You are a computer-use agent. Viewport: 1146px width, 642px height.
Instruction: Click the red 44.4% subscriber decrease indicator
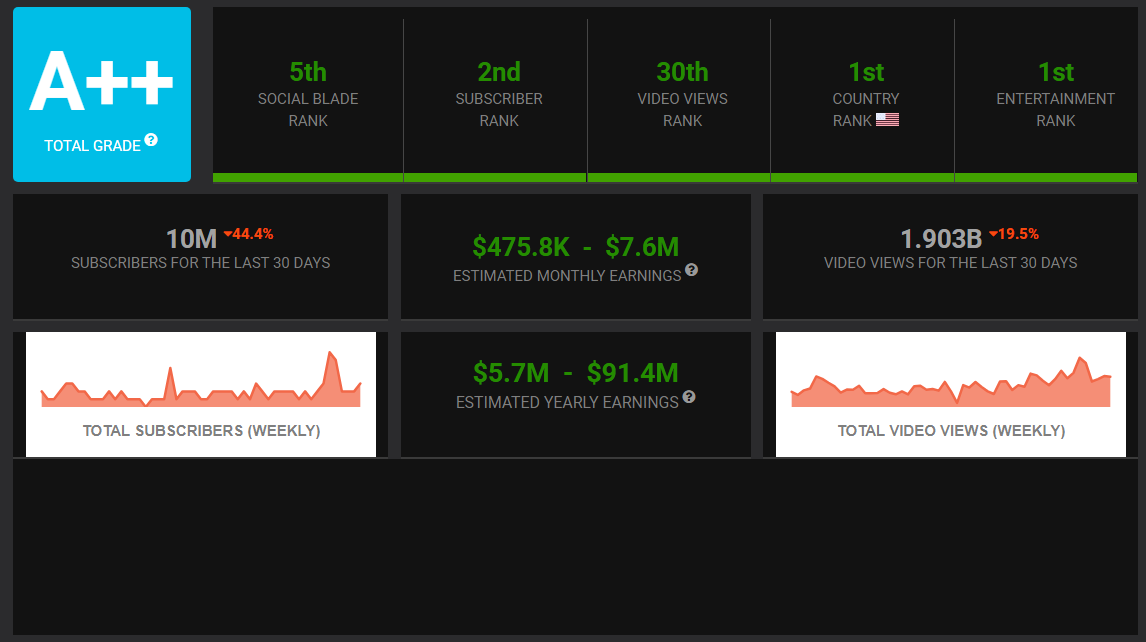click(248, 234)
